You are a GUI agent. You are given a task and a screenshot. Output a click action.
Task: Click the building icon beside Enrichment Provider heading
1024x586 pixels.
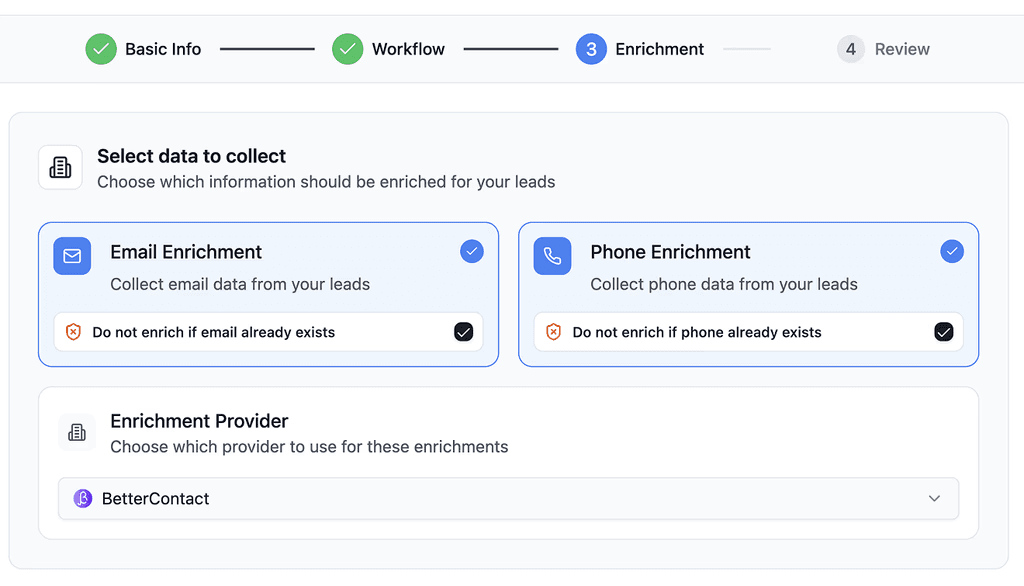(77, 431)
